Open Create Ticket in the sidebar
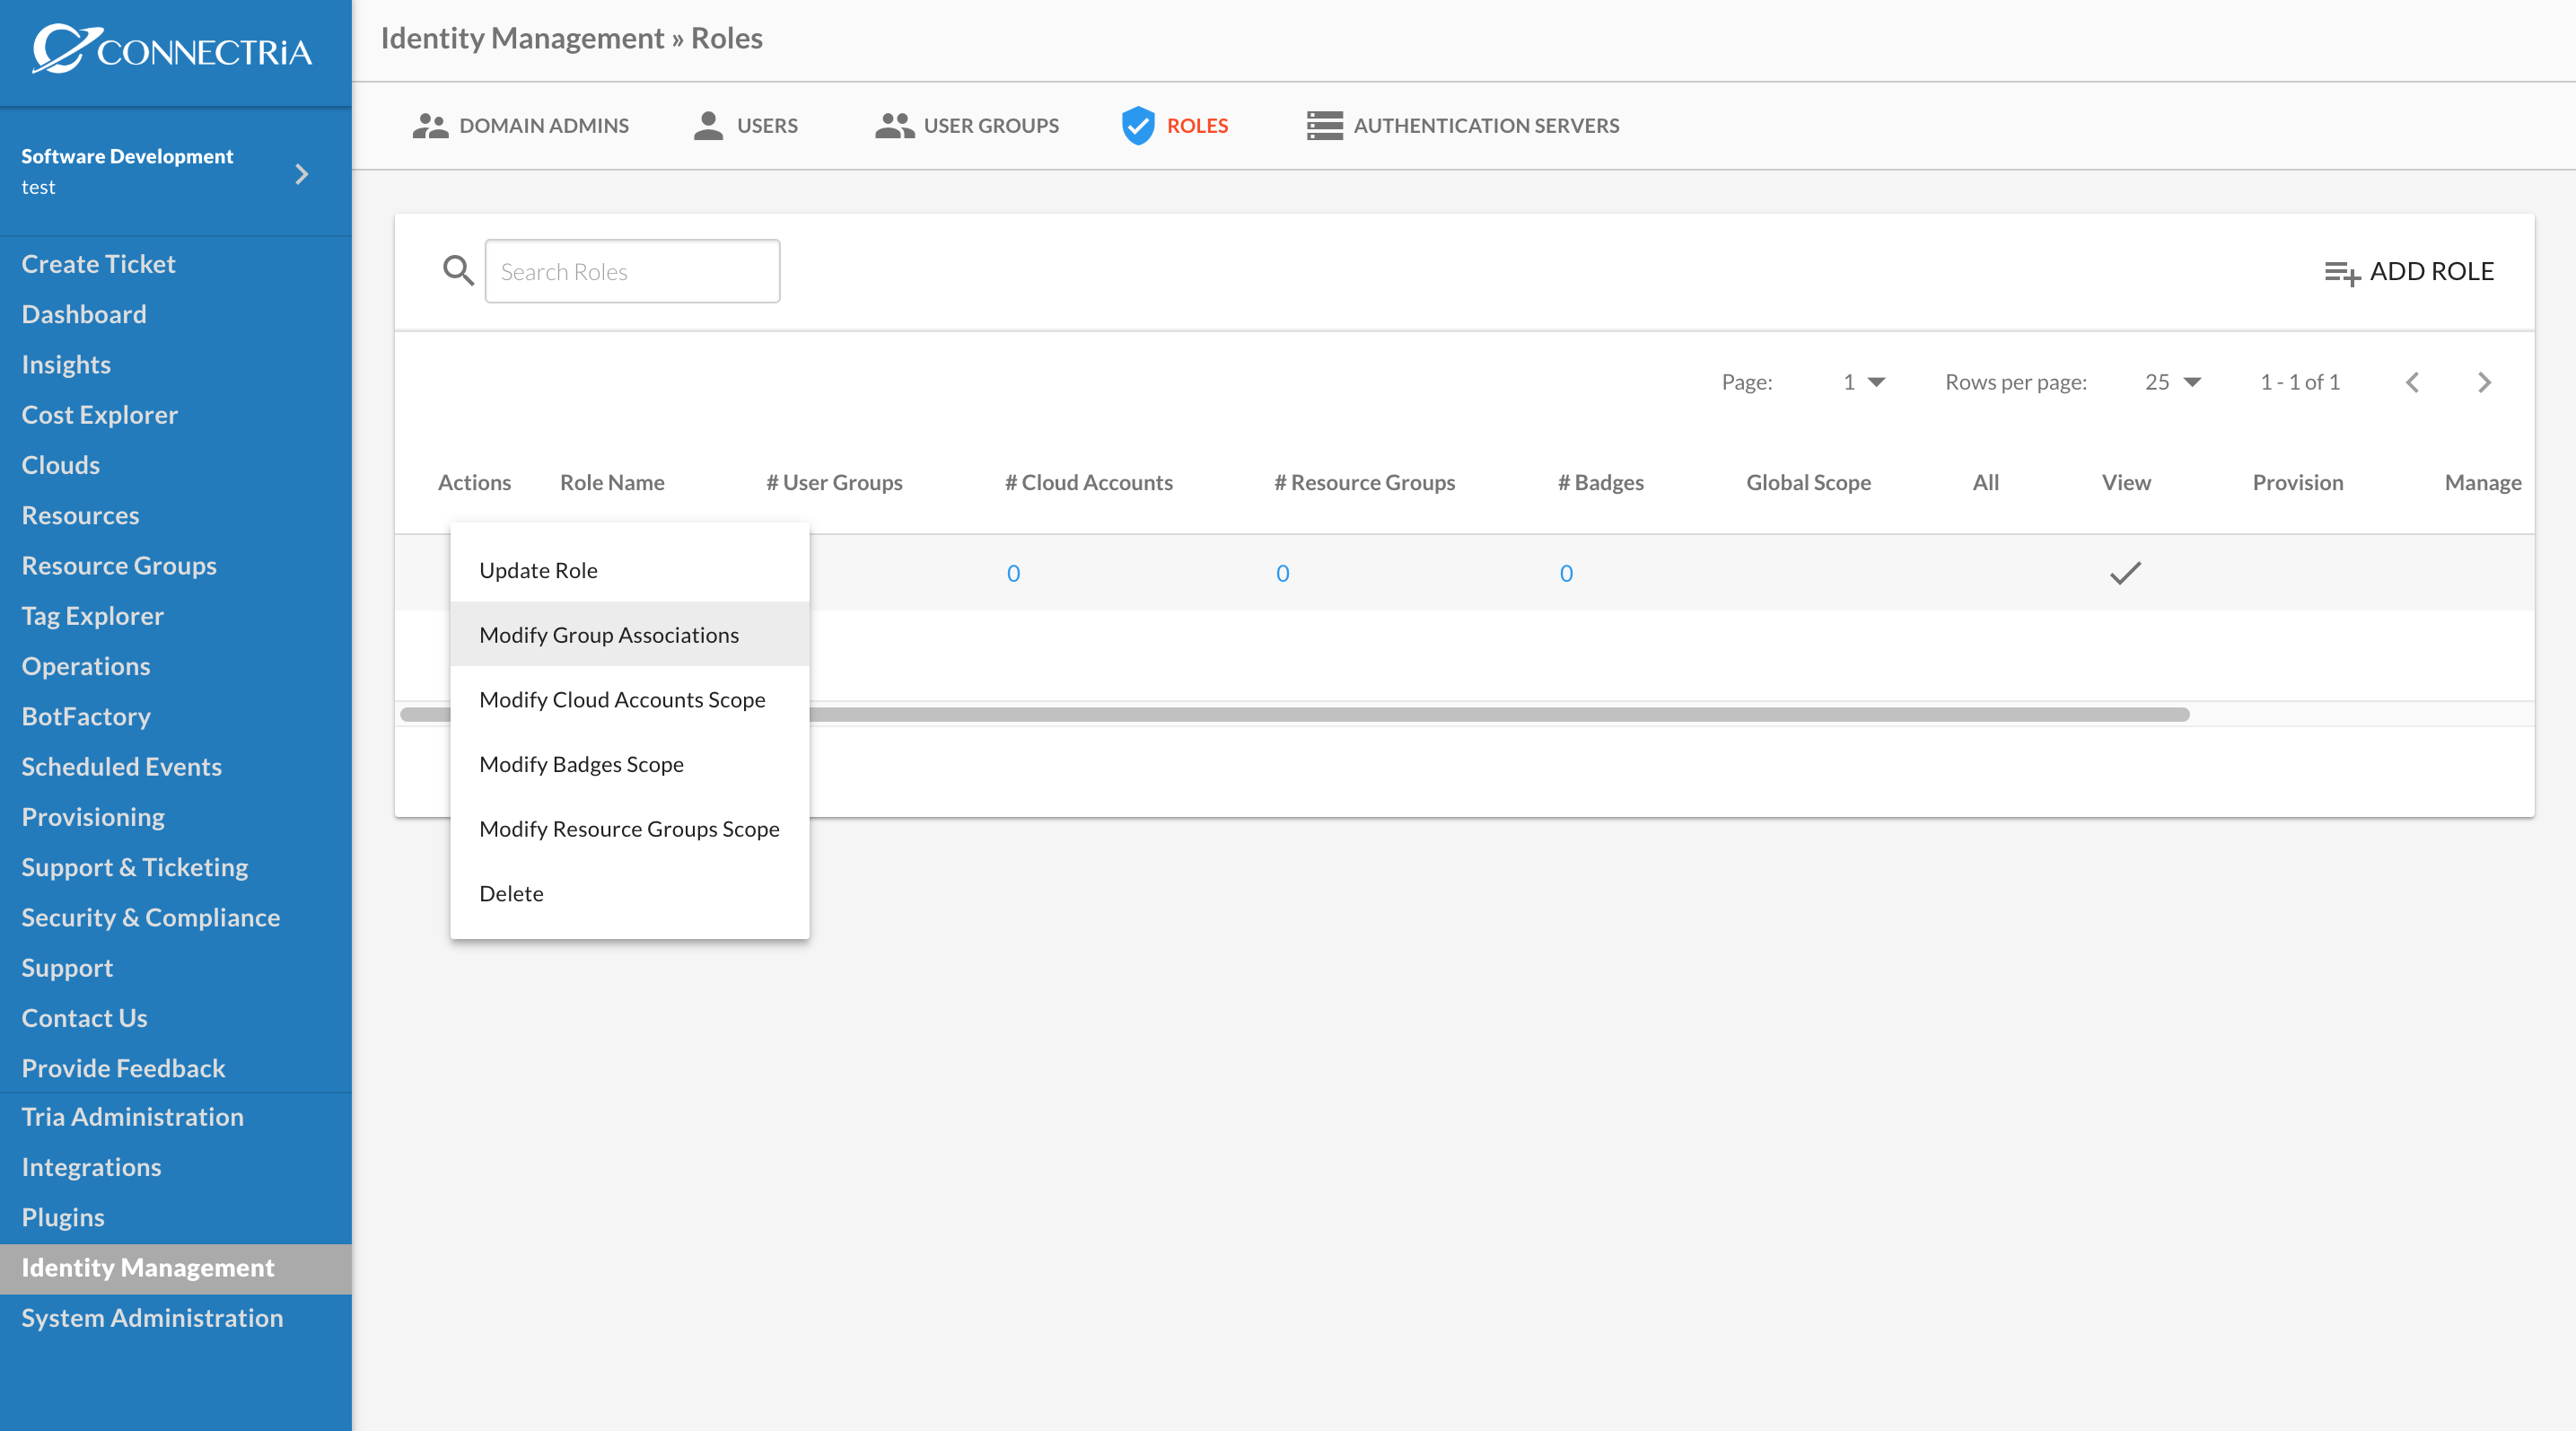2576x1431 pixels. (x=98, y=264)
